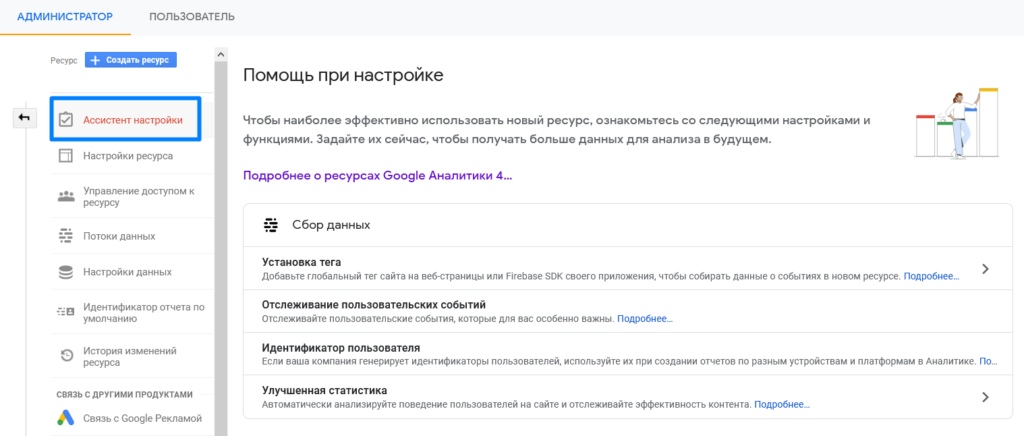1024x436 pixels.
Task: Click sidebar scrollbar up arrow
Action: (x=221, y=54)
